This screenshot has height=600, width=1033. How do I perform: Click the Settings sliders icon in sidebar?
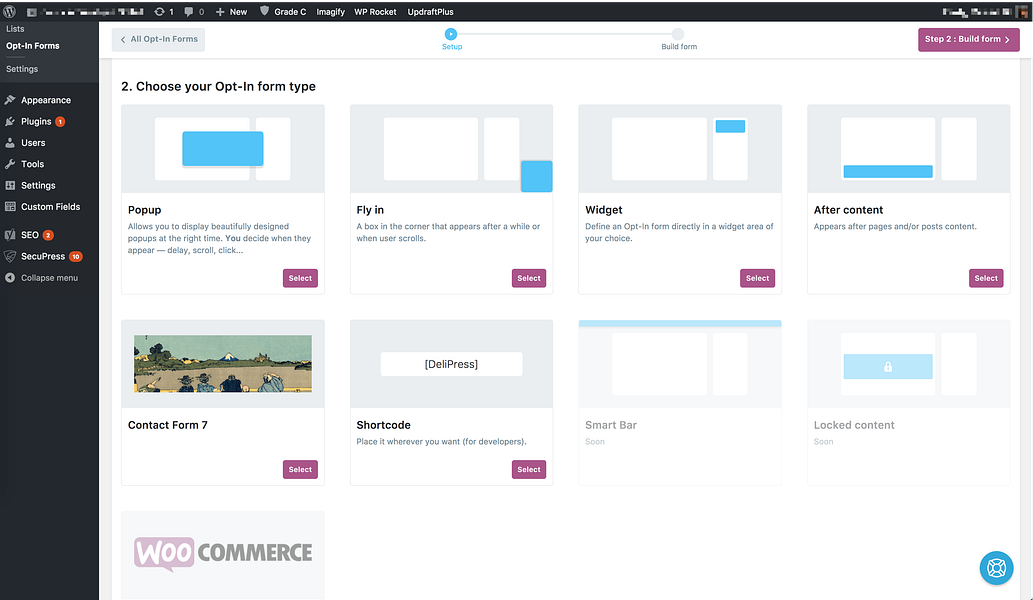[x=10, y=185]
